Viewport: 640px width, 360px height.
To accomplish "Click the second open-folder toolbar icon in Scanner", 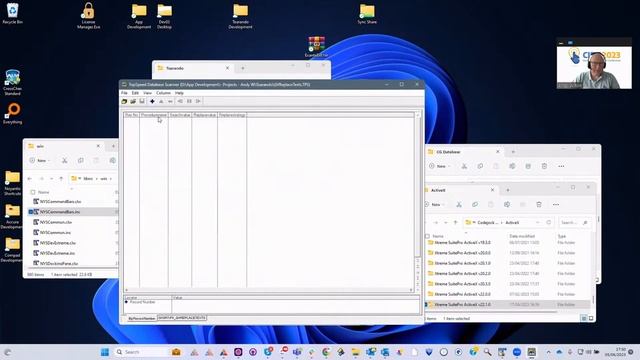I will (x=133, y=101).
